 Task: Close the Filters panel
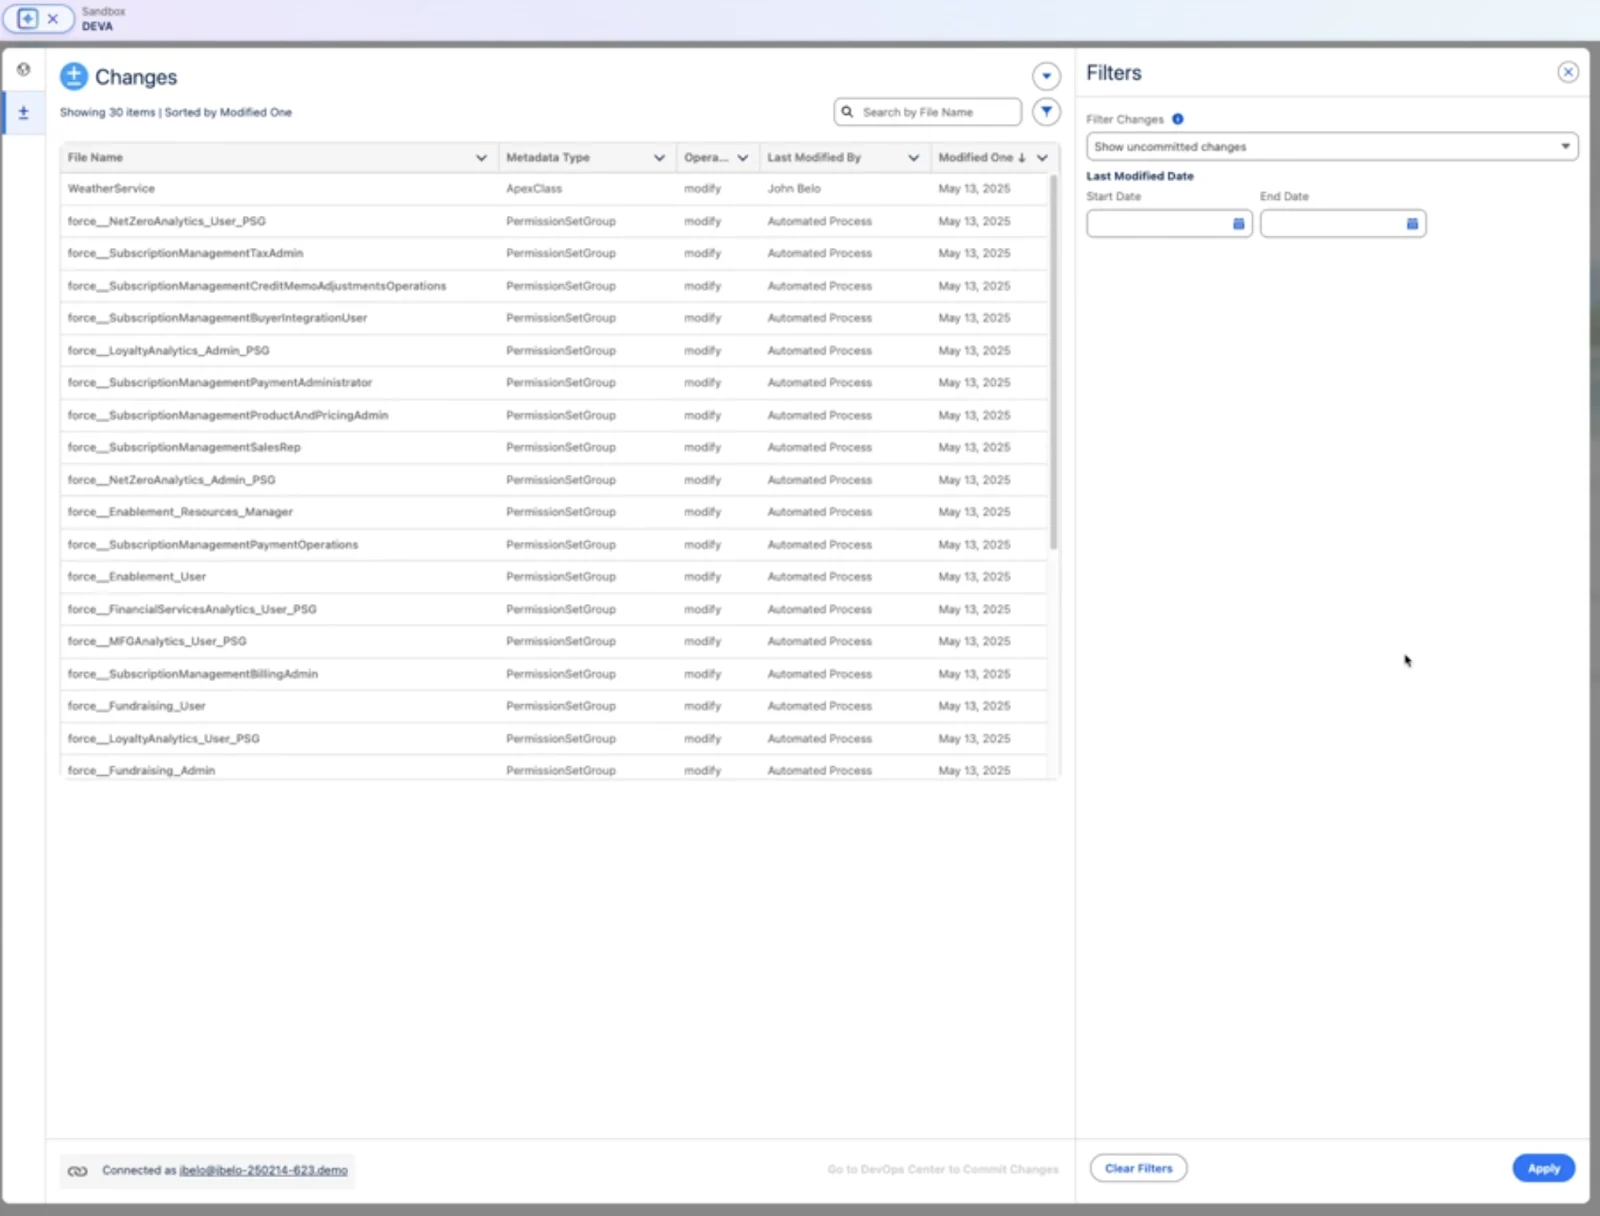[x=1567, y=72]
